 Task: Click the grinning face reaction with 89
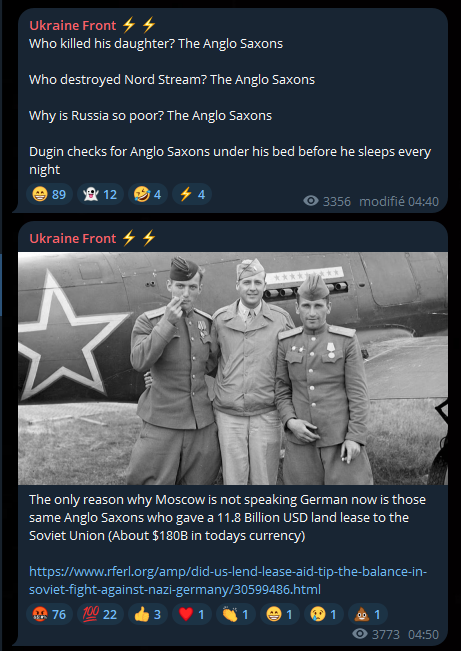pos(49,194)
